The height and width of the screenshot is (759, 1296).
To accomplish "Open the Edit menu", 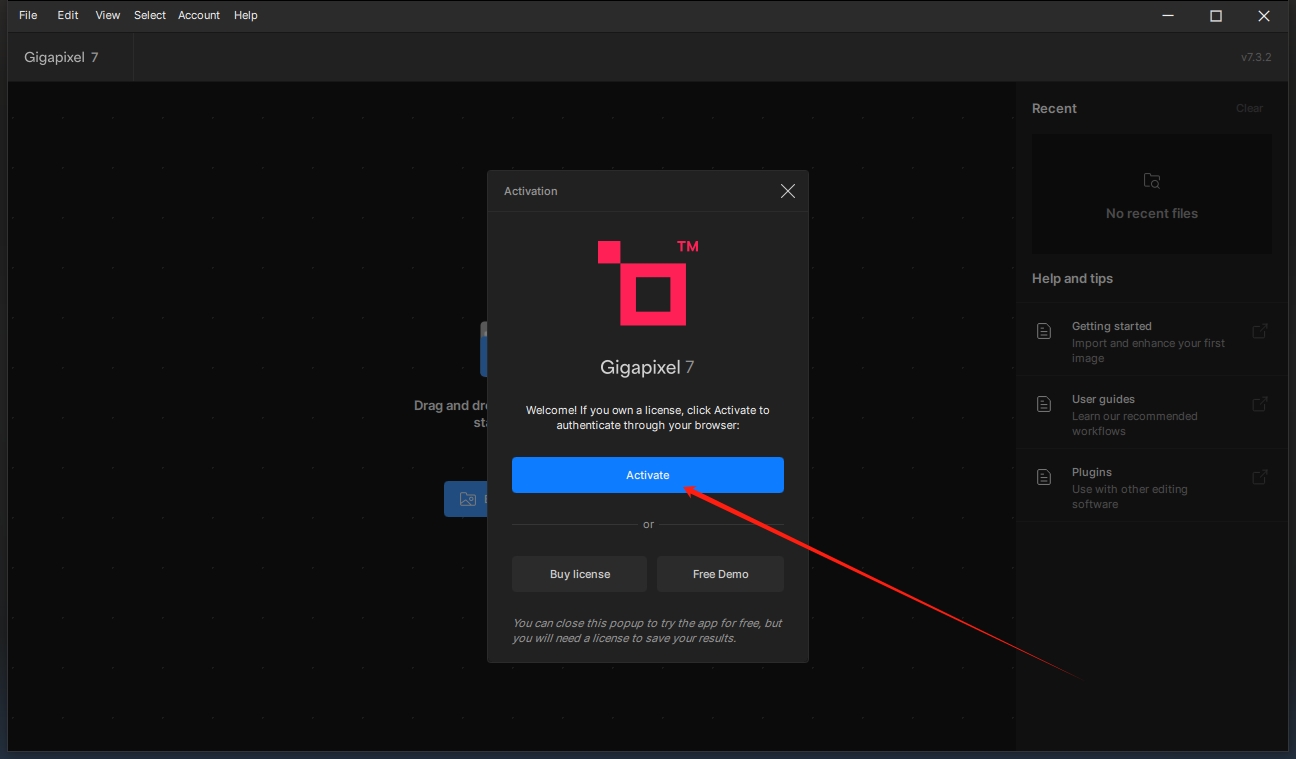I will [x=68, y=15].
